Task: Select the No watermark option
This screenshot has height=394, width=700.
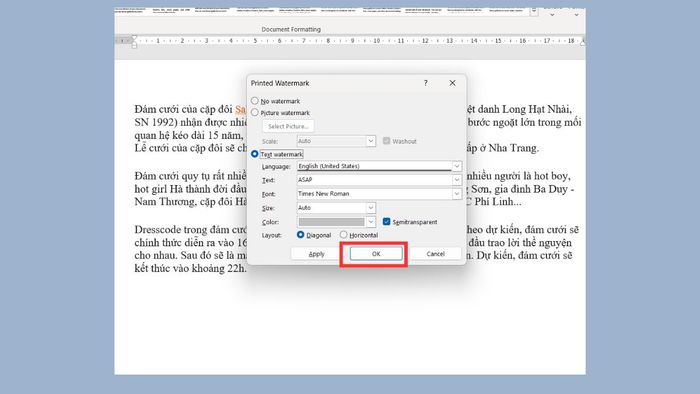Action: coord(255,101)
